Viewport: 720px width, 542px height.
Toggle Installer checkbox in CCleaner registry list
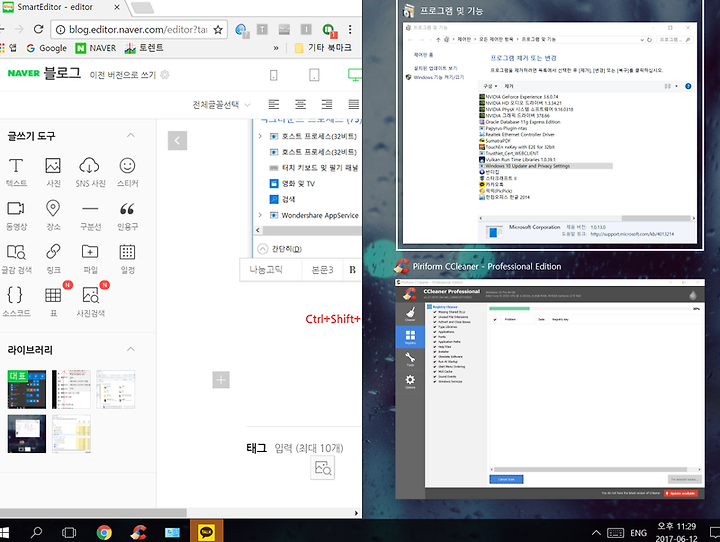click(x=435, y=351)
